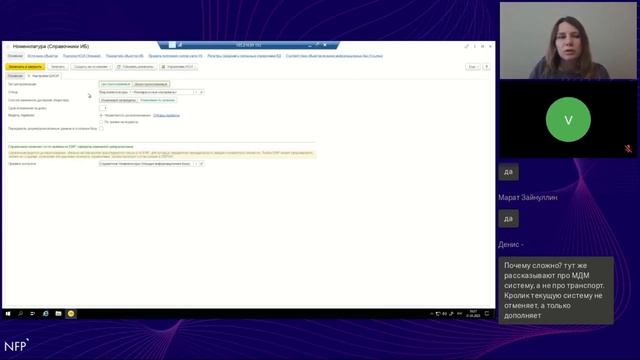Open the second link in the top navigation panel
640x360 pixels.
(42, 56)
